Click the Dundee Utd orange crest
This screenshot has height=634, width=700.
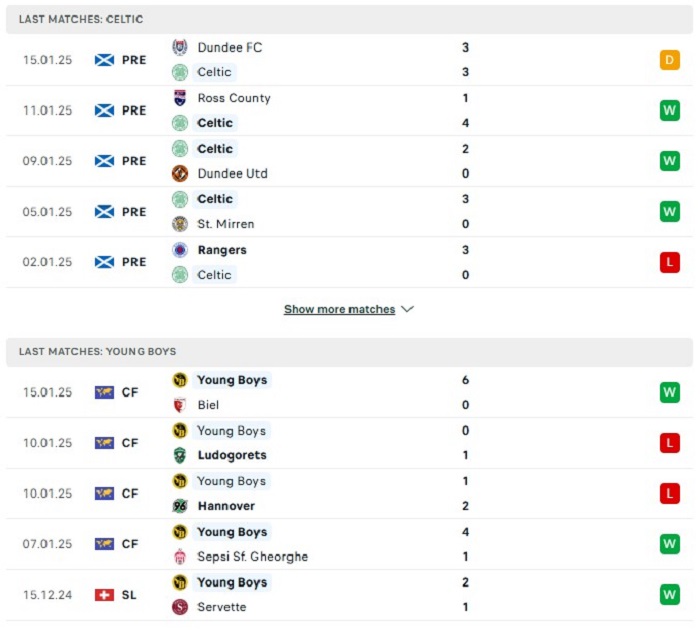click(x=180, y=173)
